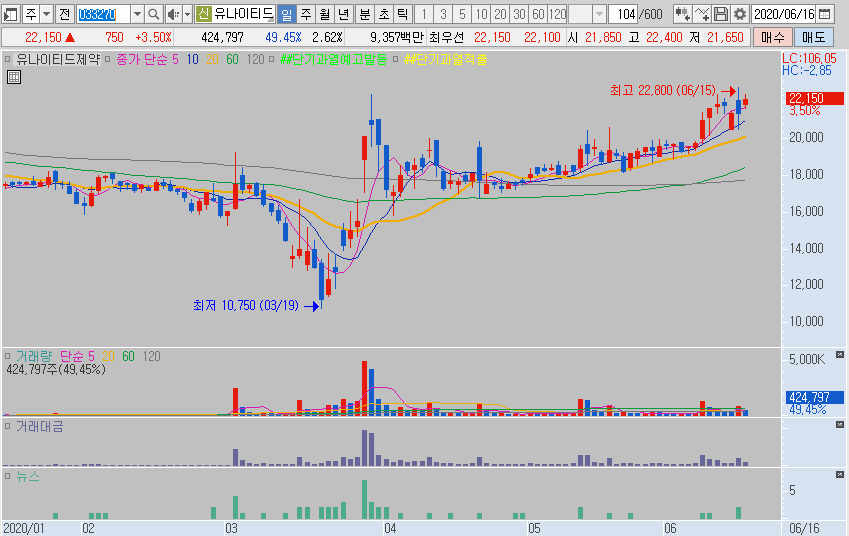Open chart settings gear icon
Viewport: 849px width, 536px height.
740,14
